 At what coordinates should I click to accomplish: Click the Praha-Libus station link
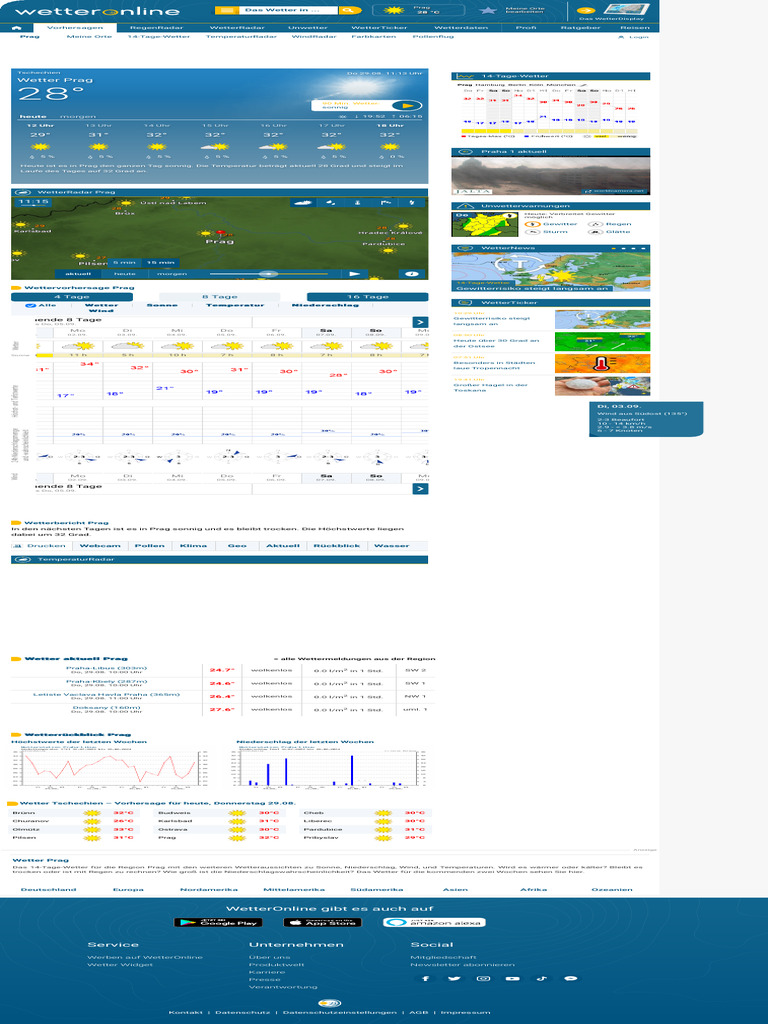tap(106, 668)
